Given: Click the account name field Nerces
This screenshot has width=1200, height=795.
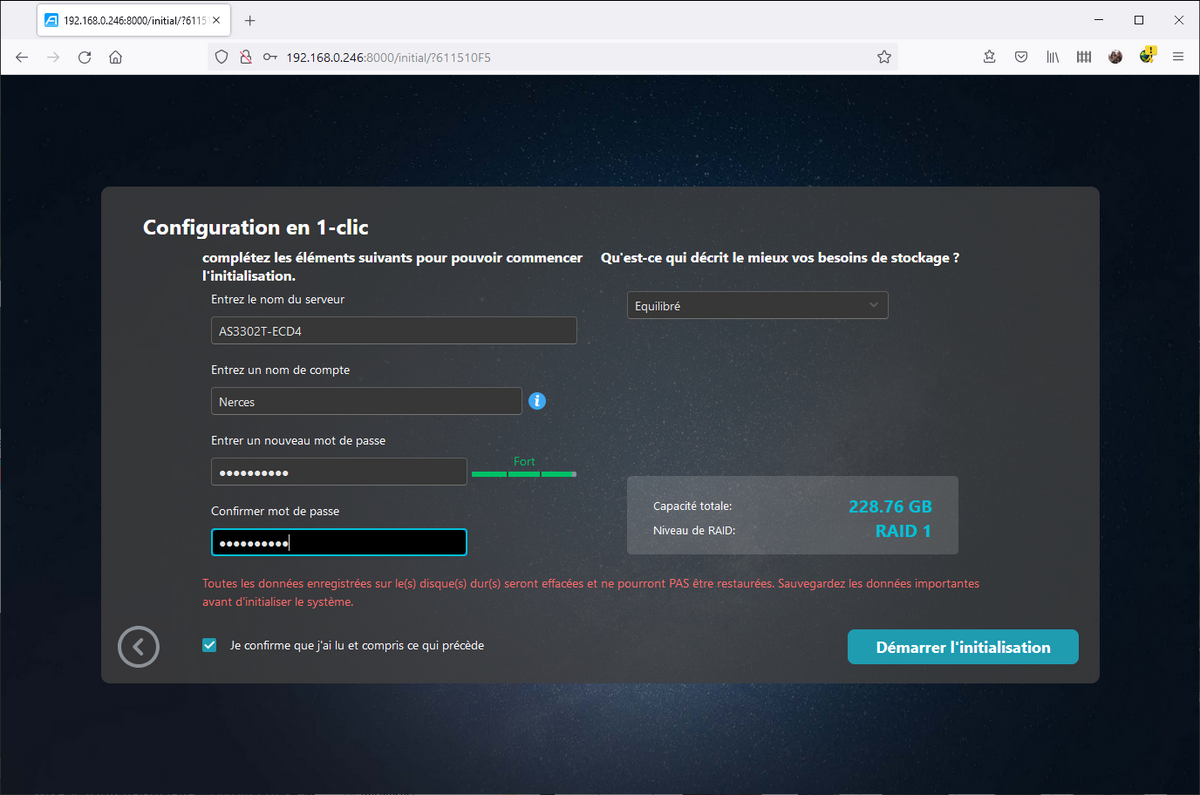Looking at the screenshot, I should [x=366, y=401].
